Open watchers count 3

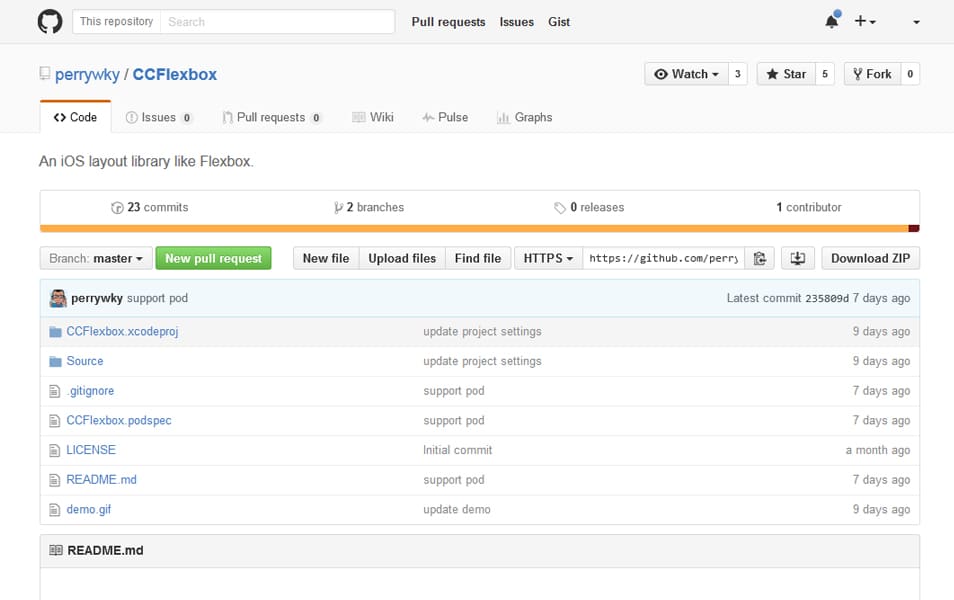coord(737,74)
